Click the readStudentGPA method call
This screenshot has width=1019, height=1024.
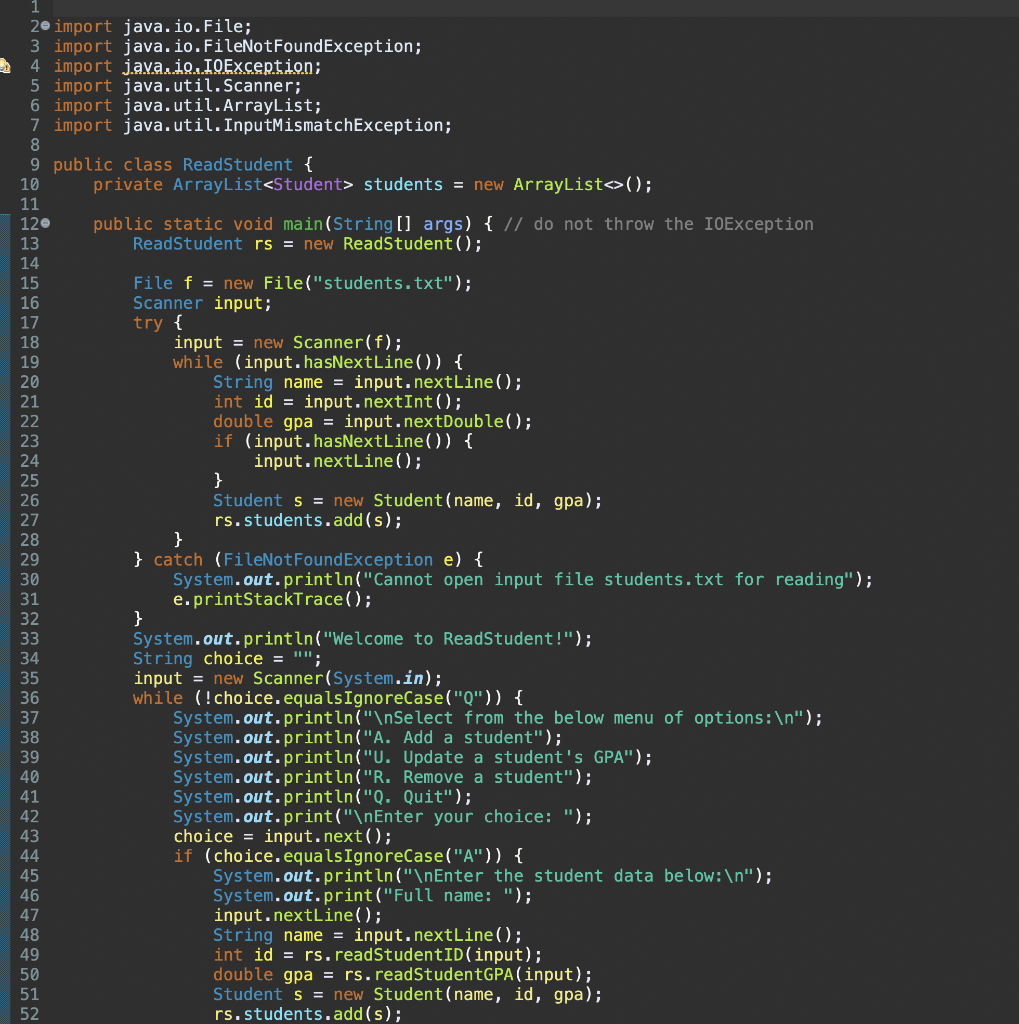tap(443, 974)
